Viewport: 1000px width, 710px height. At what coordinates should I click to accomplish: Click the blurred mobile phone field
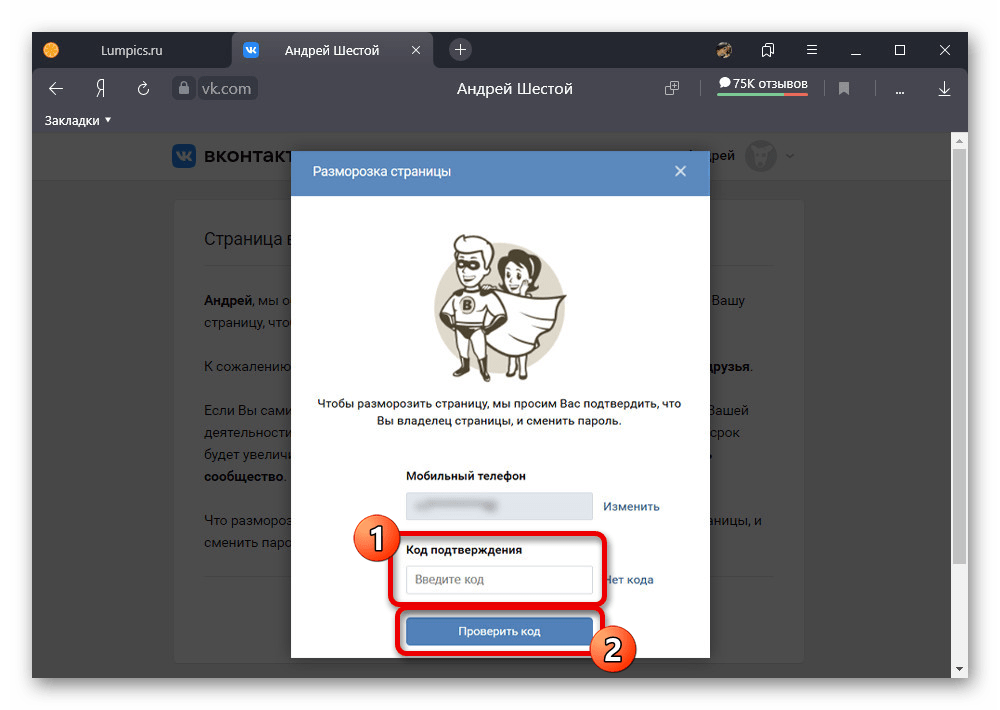499,506
